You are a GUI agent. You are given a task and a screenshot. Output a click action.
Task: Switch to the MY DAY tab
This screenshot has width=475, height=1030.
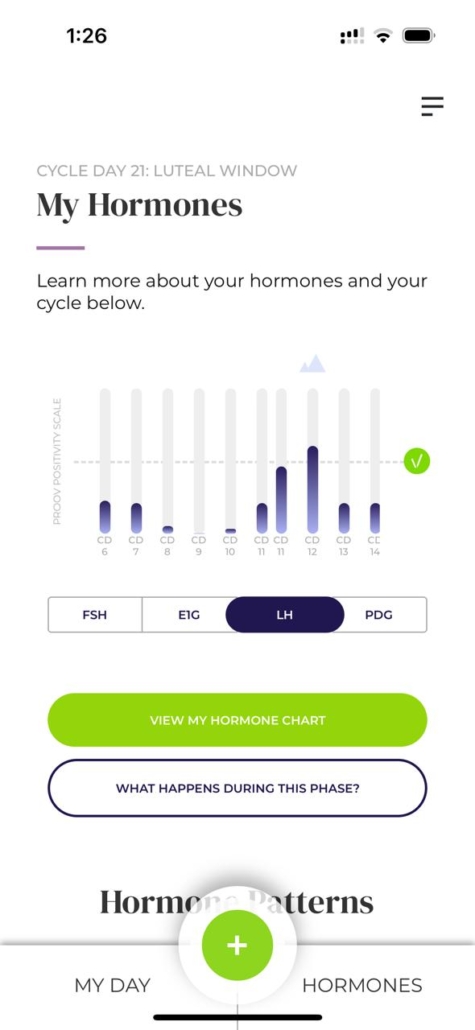tap(112, 985)
